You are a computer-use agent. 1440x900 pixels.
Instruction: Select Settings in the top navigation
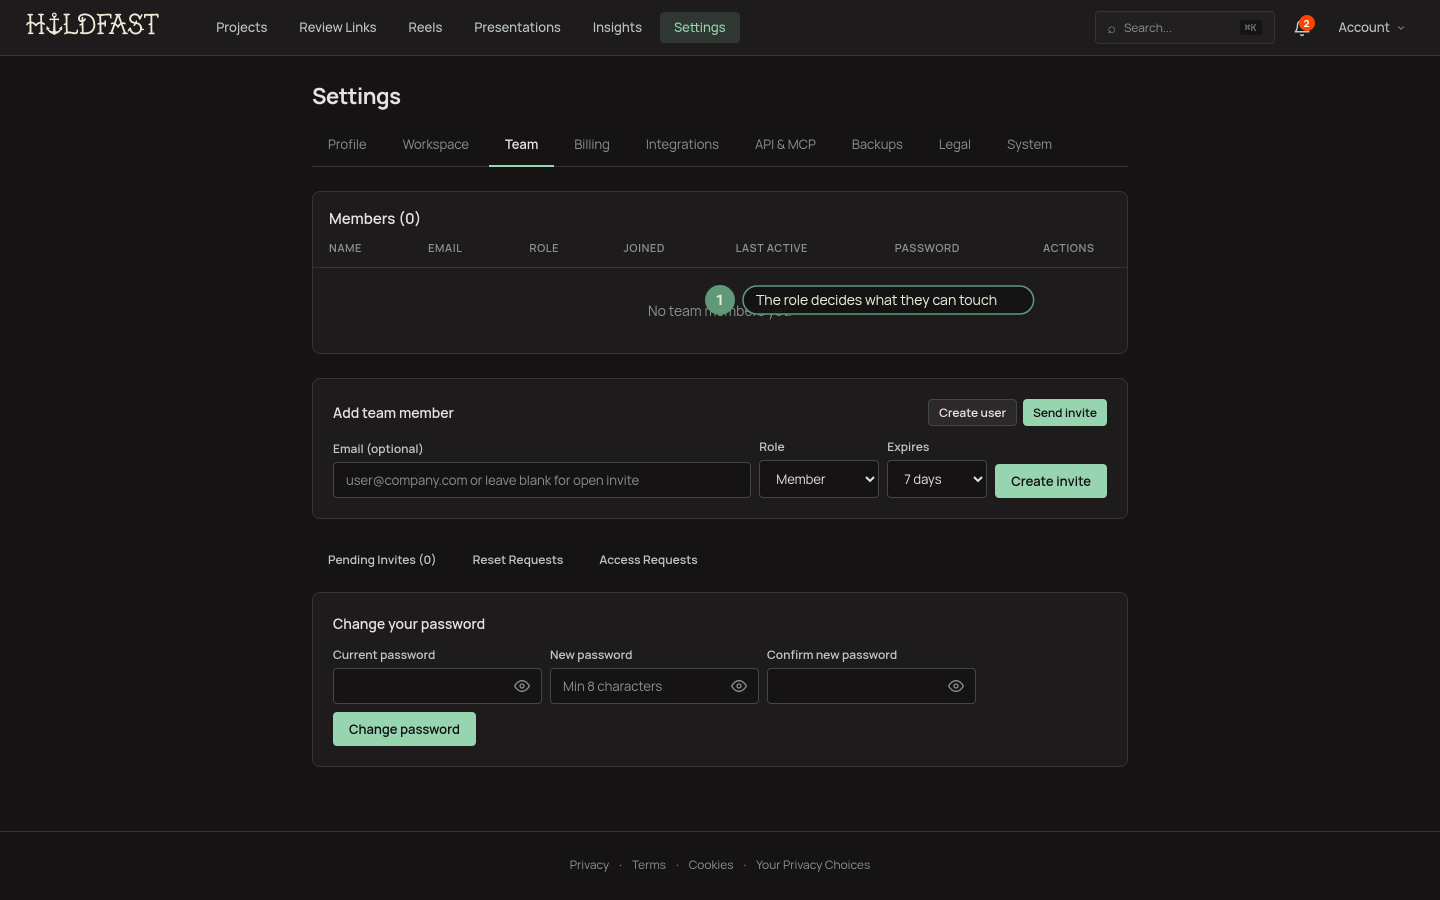700,28
